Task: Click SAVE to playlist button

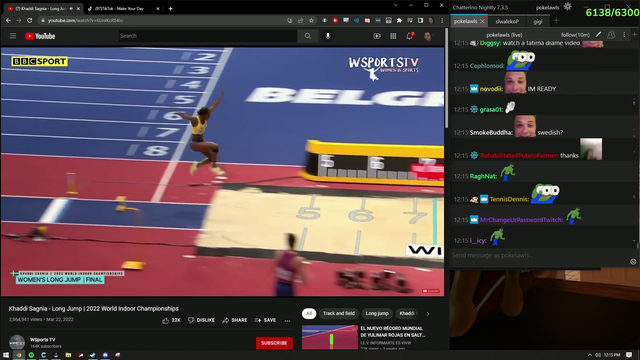Action: pos(265,320)
